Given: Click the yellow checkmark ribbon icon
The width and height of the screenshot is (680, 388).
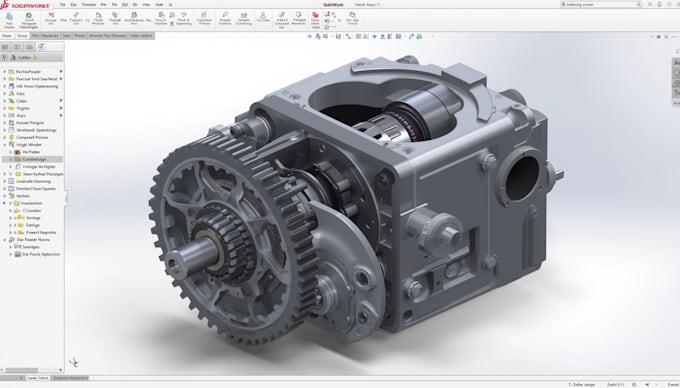Looking at the screenshot, I should pyautogui.click(x=76, y=15).
